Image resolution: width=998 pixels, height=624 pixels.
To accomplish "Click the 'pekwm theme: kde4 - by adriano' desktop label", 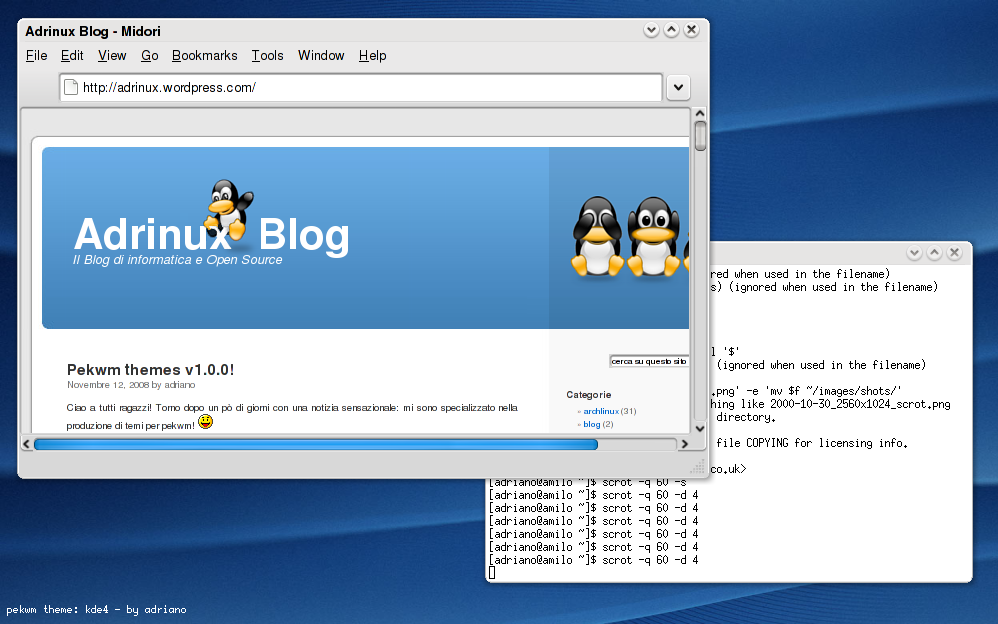I will click(97, 609).
